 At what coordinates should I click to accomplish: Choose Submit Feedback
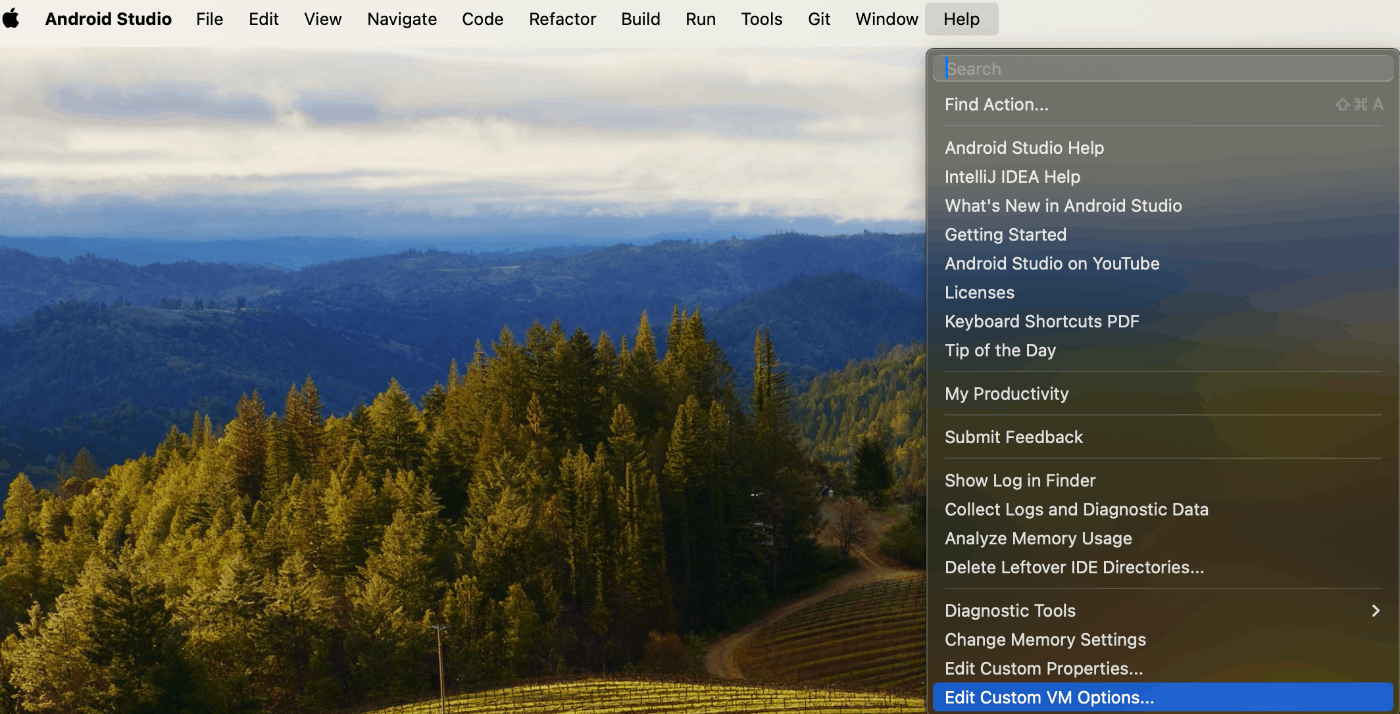click(x=1163, y=437)
